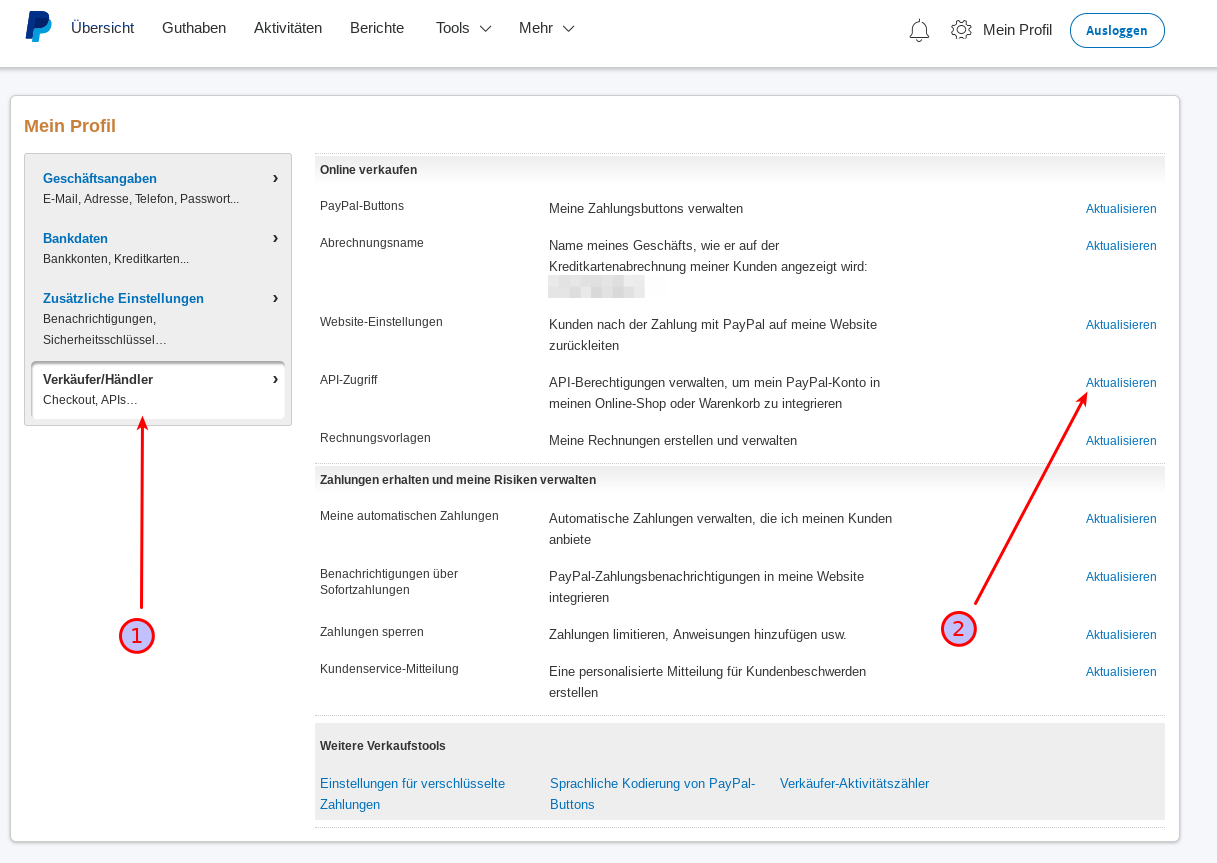Select the Verkäufer/Händler sidebar entry
Viewport: 1217px width, 863px height.
pos(158,390)
